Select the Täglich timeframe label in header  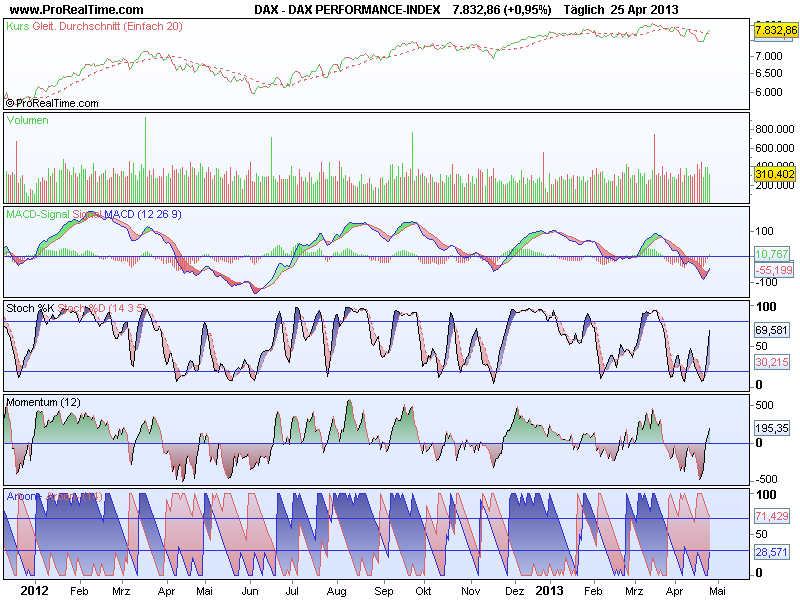click(584, 10)
